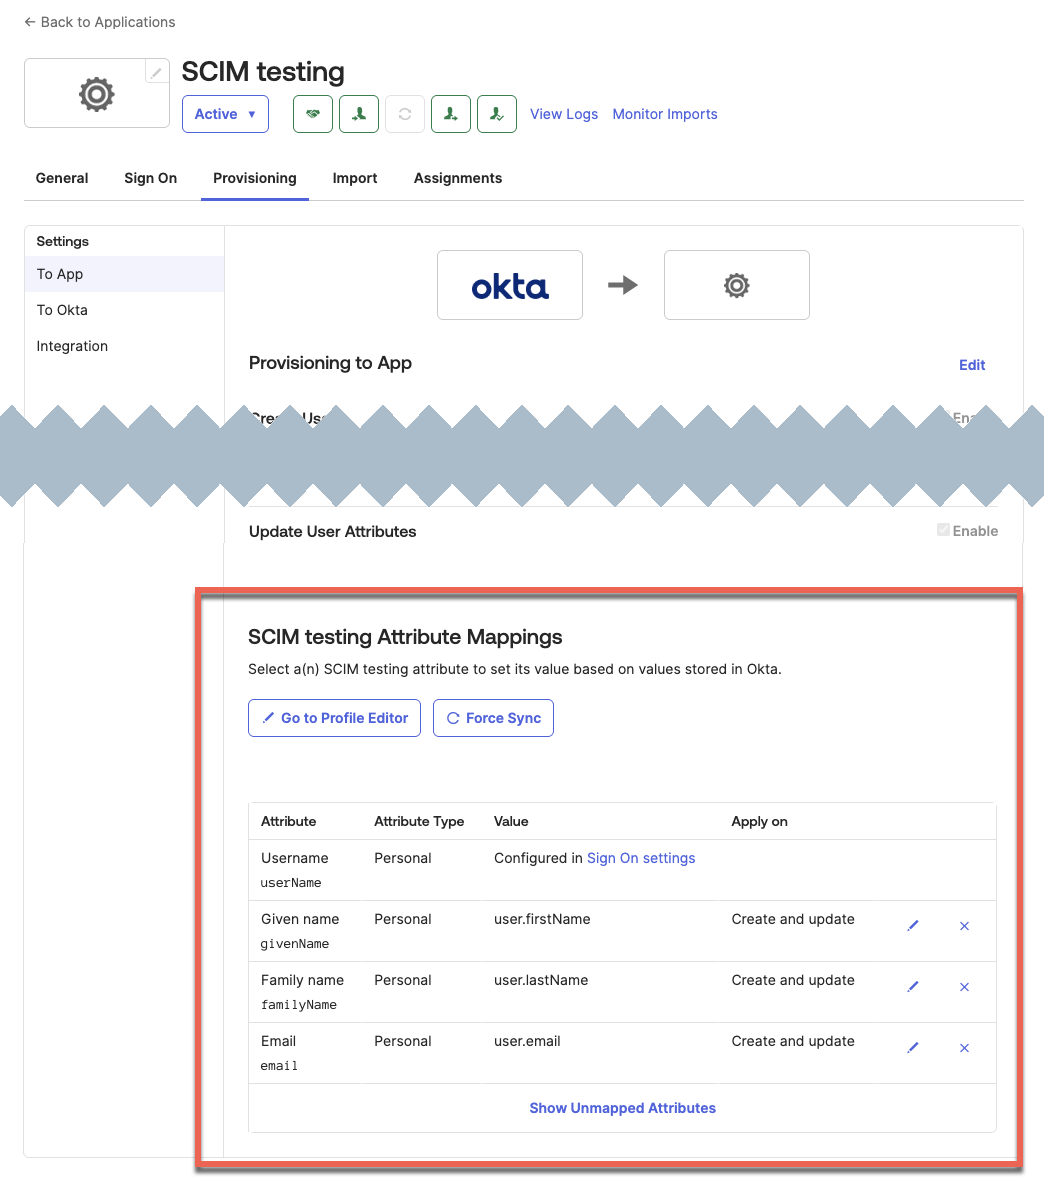Click the green handshake provisioning icon
Image resolution: width=1044 pixels, height=1181 pixels.
(312, 113)
